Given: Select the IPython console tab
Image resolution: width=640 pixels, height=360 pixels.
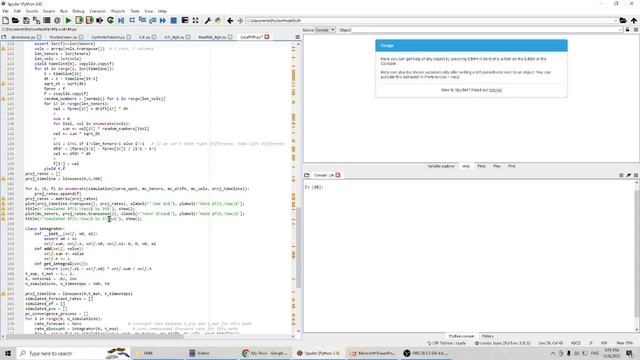Looking at the screenshot, I should click(x=461, y=336).
